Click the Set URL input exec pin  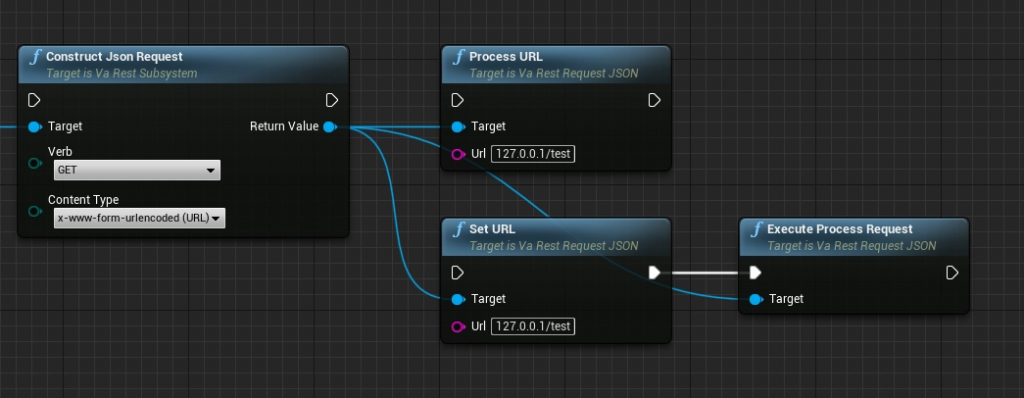[x=458, y=273]
